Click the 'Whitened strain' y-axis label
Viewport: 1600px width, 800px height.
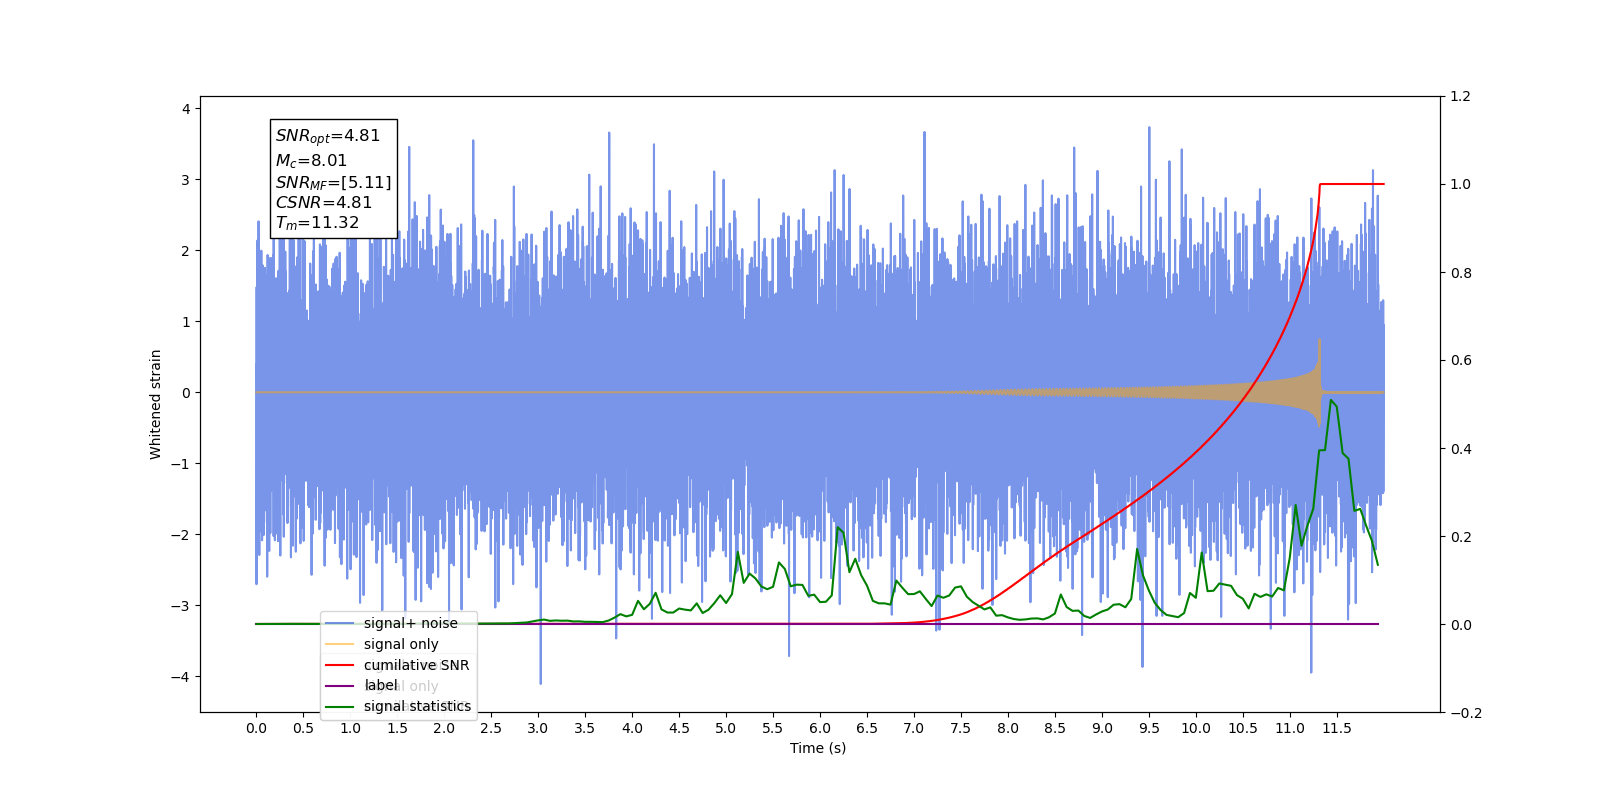coord(156,404)
